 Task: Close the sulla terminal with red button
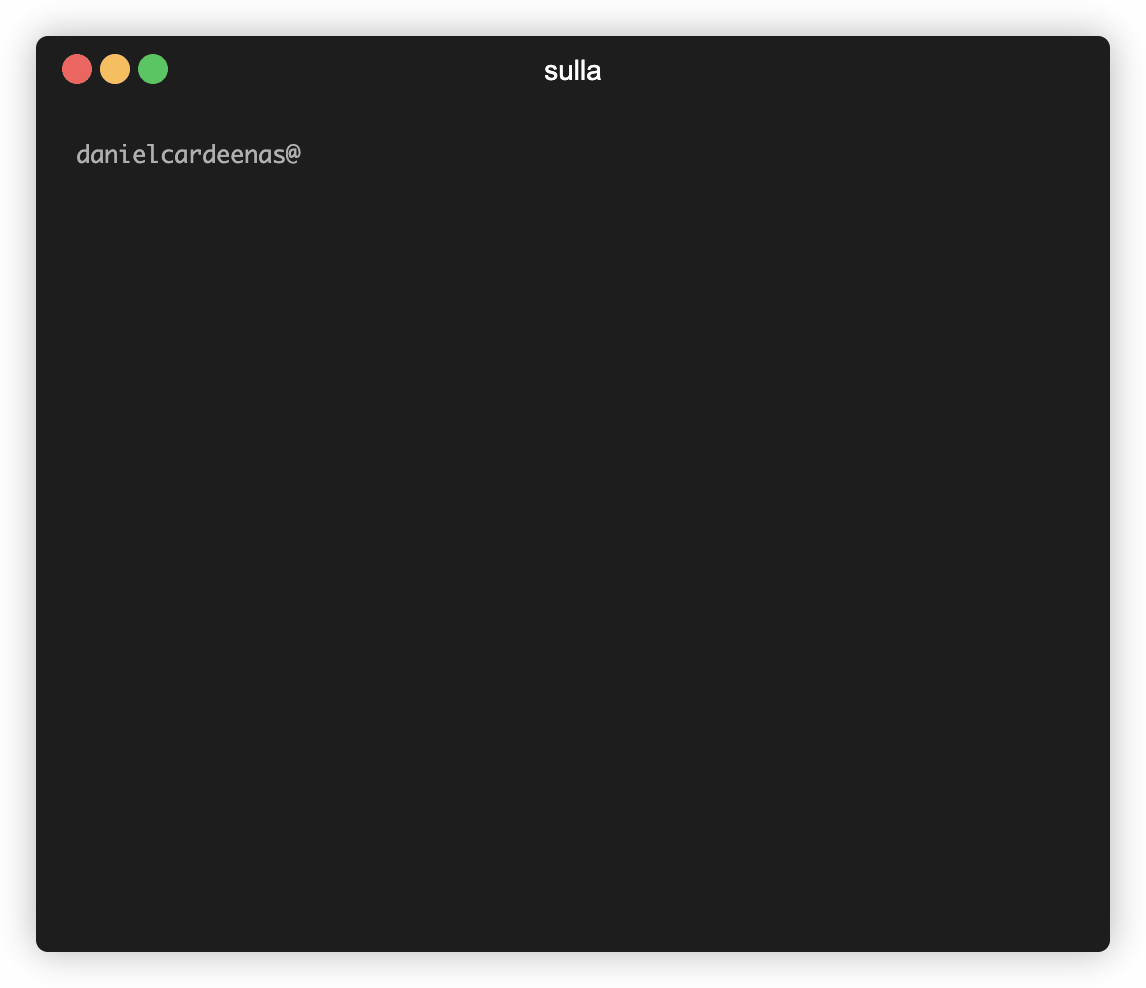click(77, 69)
